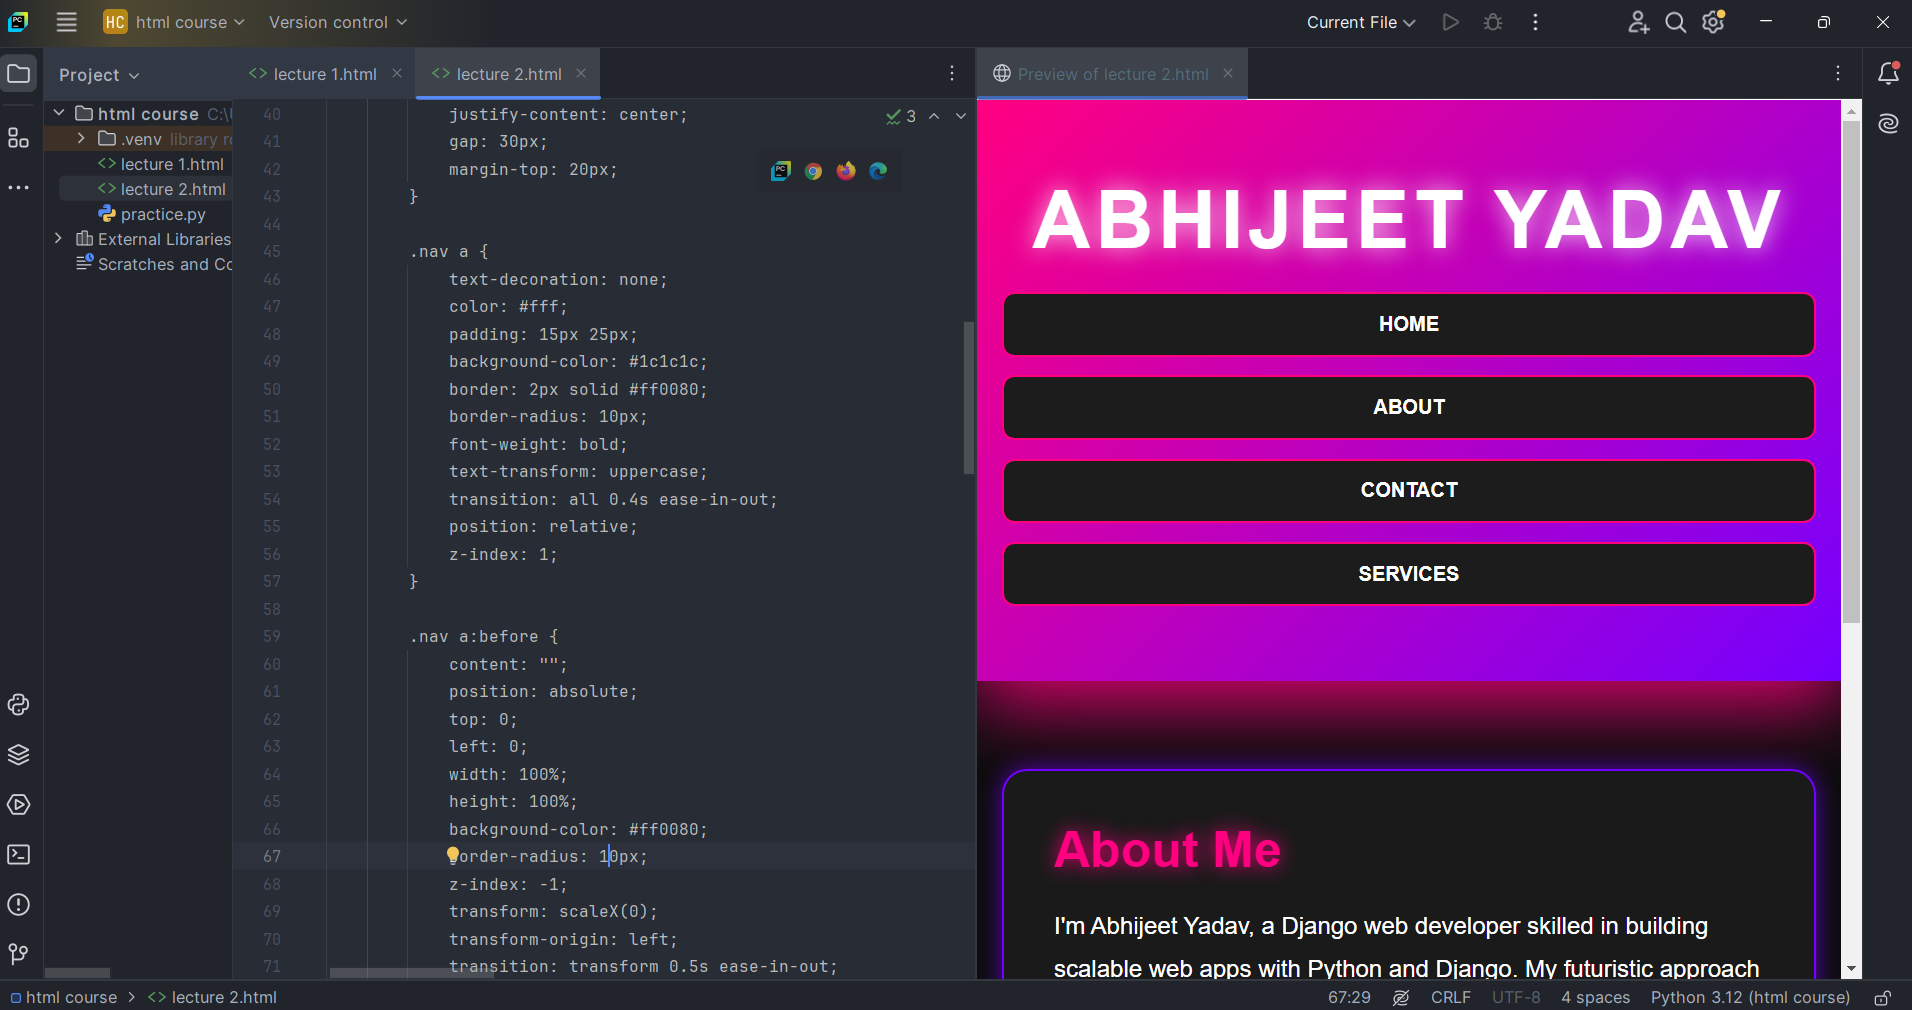1912x1010 pixels.
Task: Click the HOME link in preview
Action: coord(1408,324)
